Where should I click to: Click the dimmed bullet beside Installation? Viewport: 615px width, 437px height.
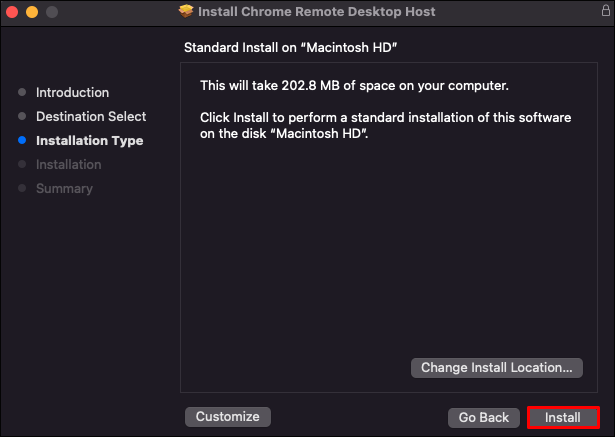point(22,165)
